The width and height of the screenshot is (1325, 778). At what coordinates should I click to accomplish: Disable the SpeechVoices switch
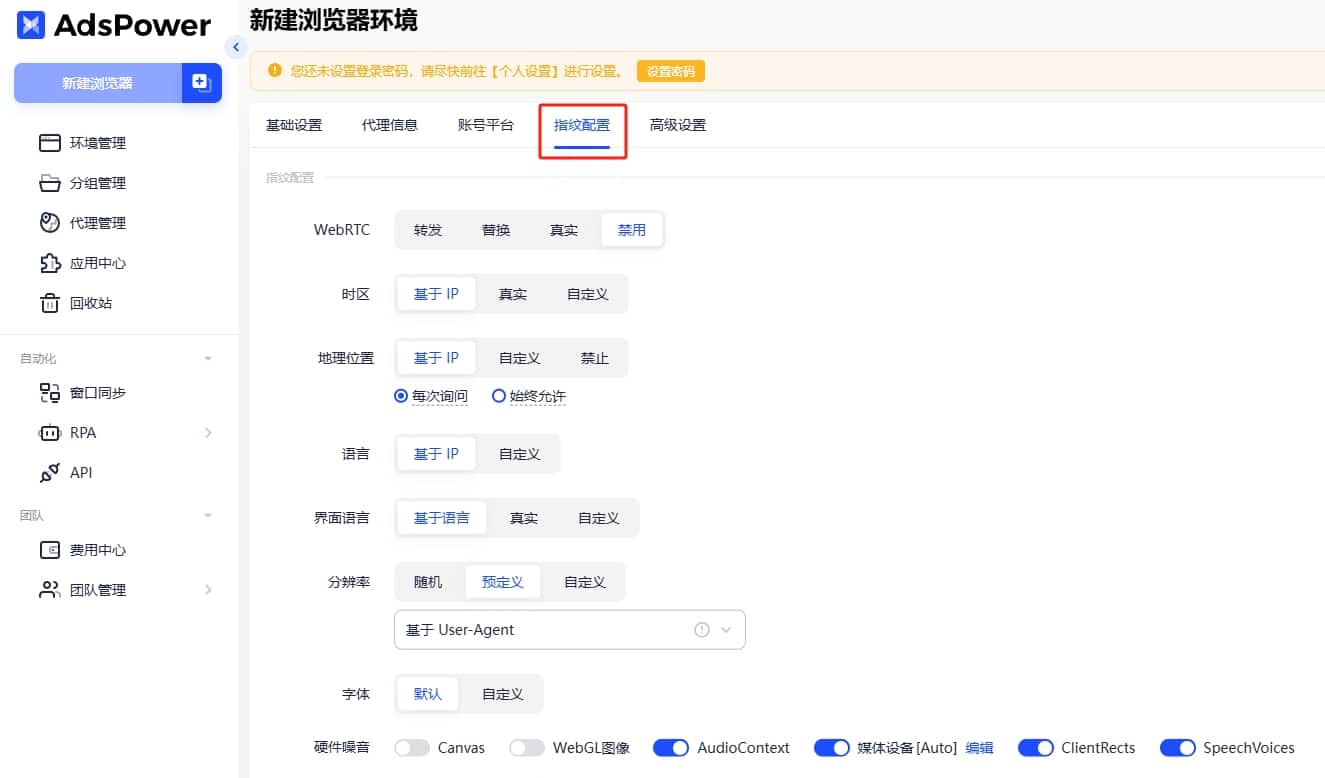[x=1178, y=748]
